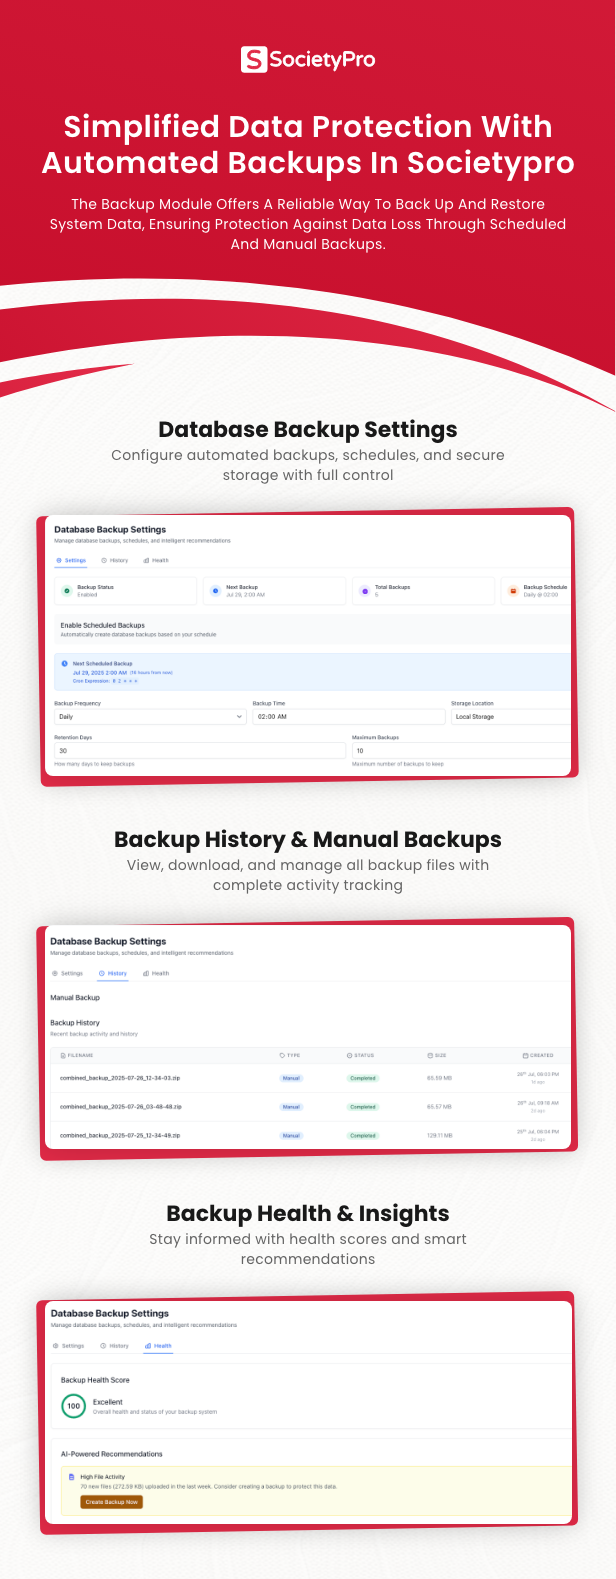The image size is (616, 1579).
Task: Click the Backup Time 02:00 AM field
Action: (348, 716)
